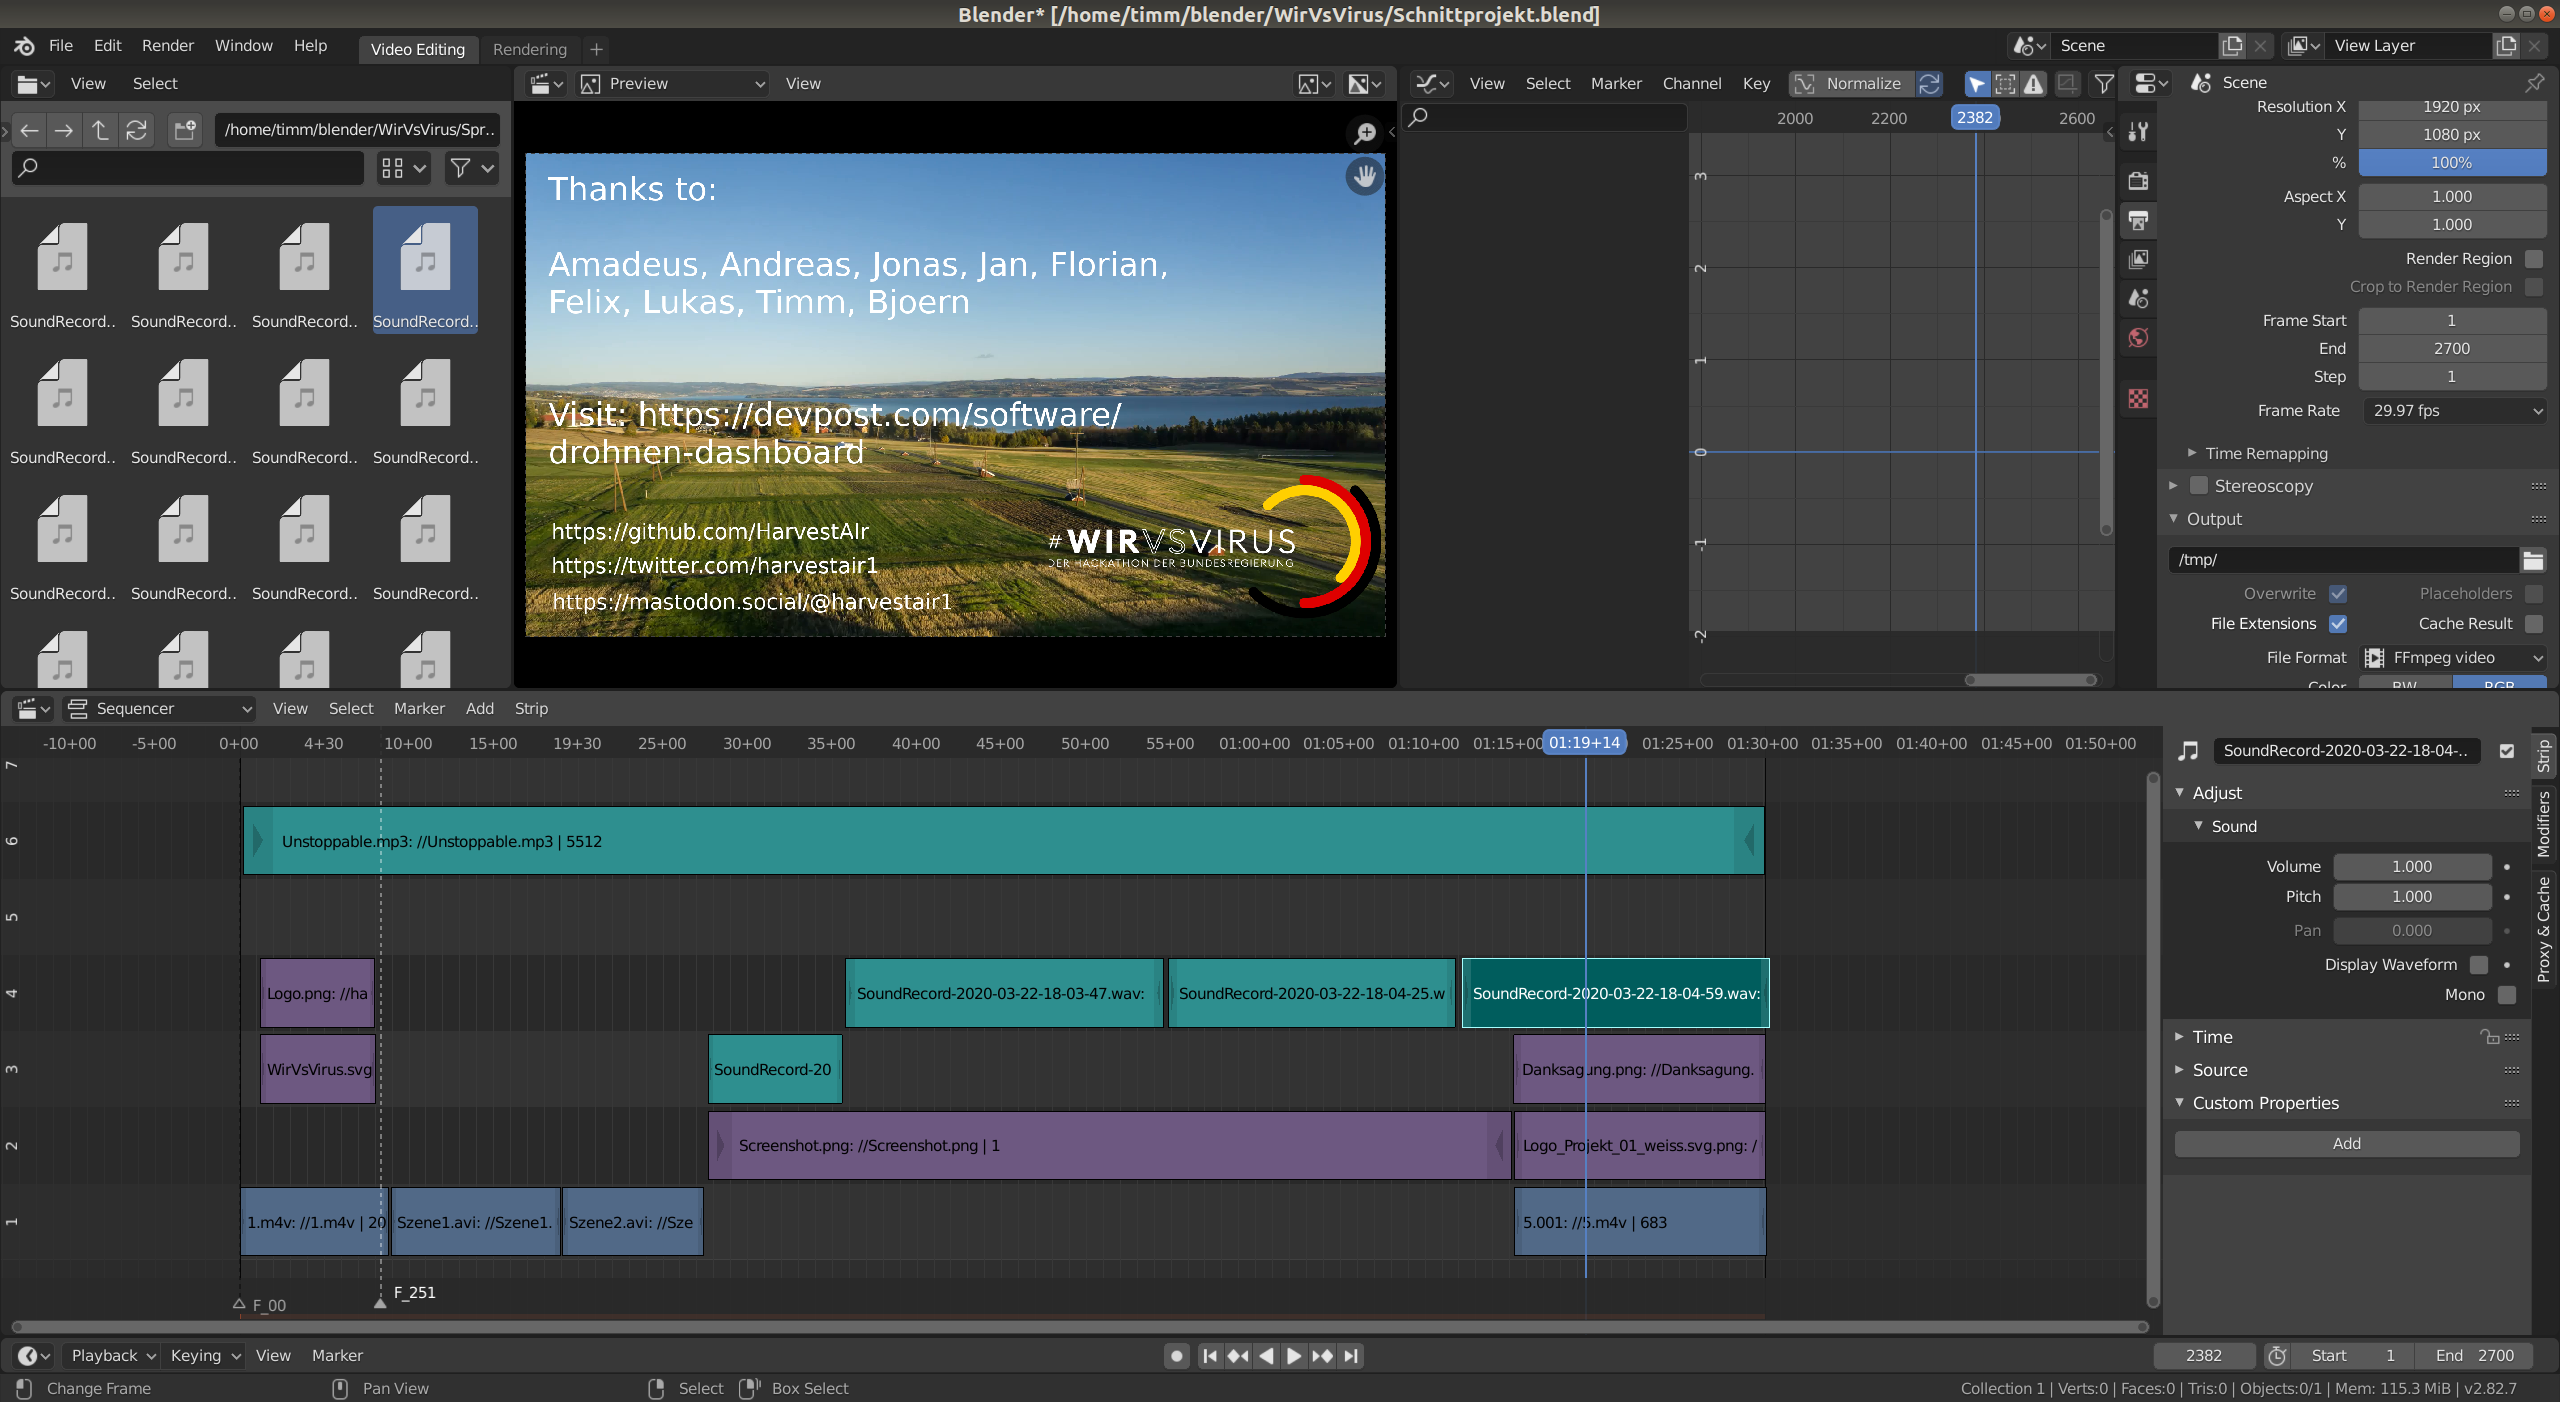
Task: Click the zoom magnifier icon in preview
Action: 1364,133
